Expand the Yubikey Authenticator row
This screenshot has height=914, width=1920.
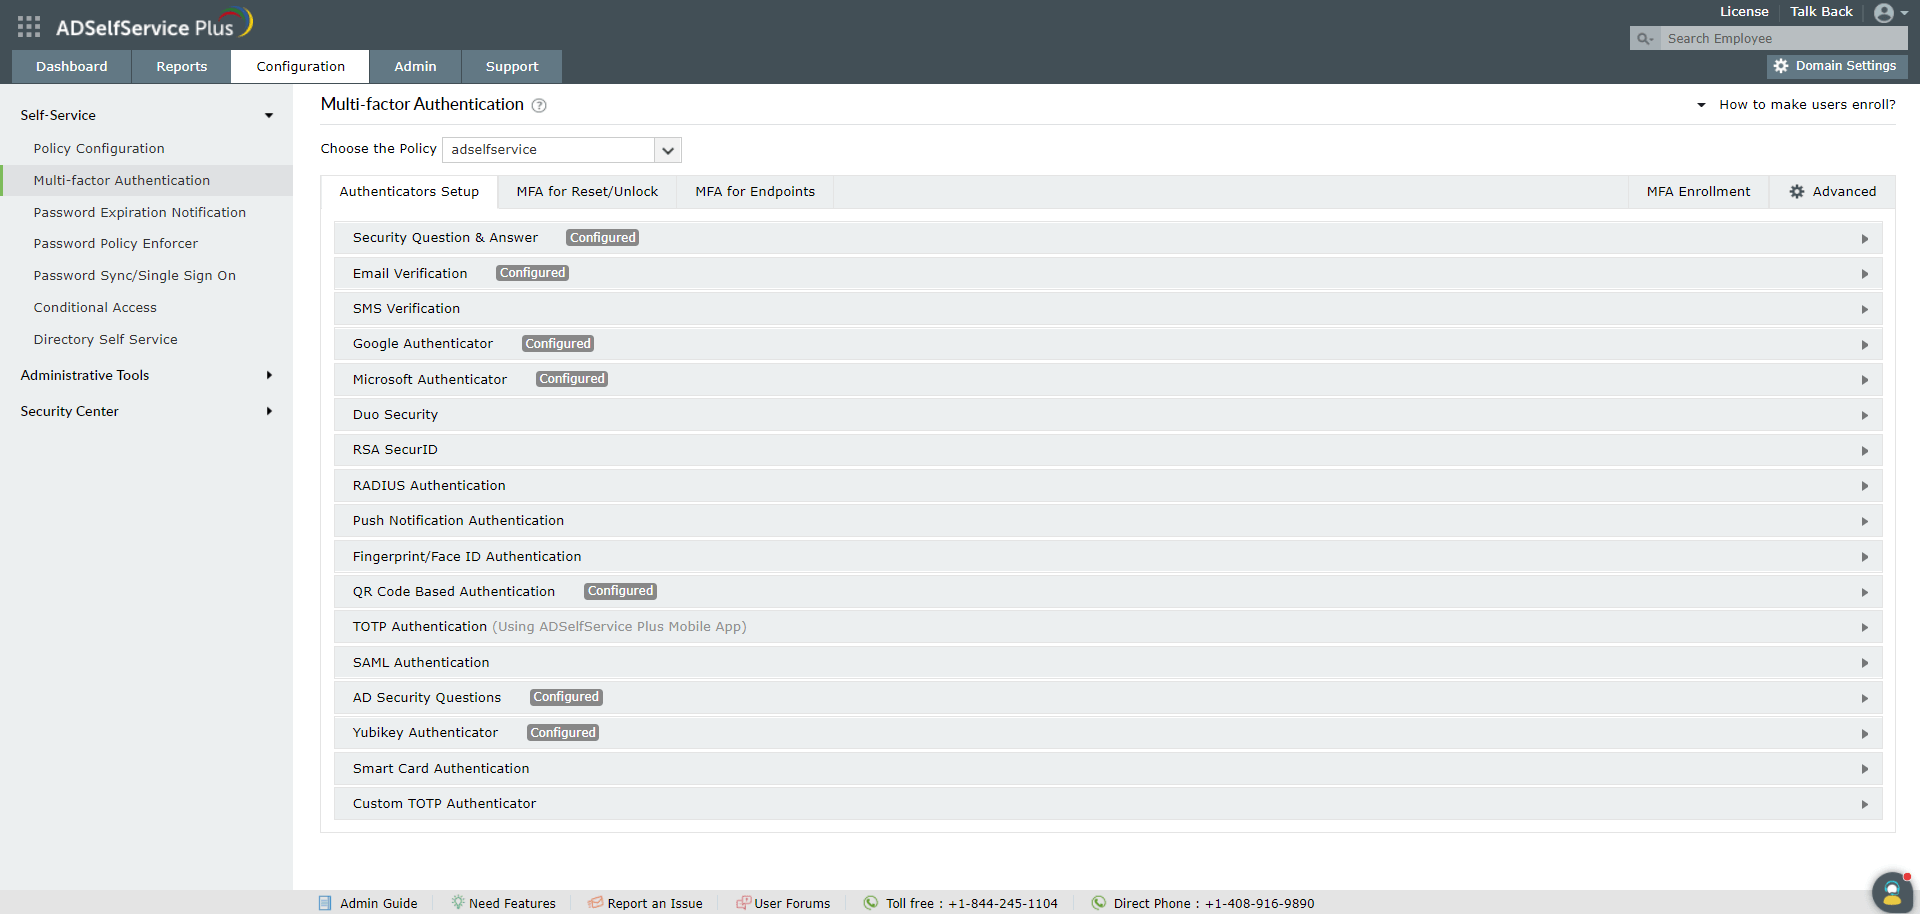tap(1108, 733)
